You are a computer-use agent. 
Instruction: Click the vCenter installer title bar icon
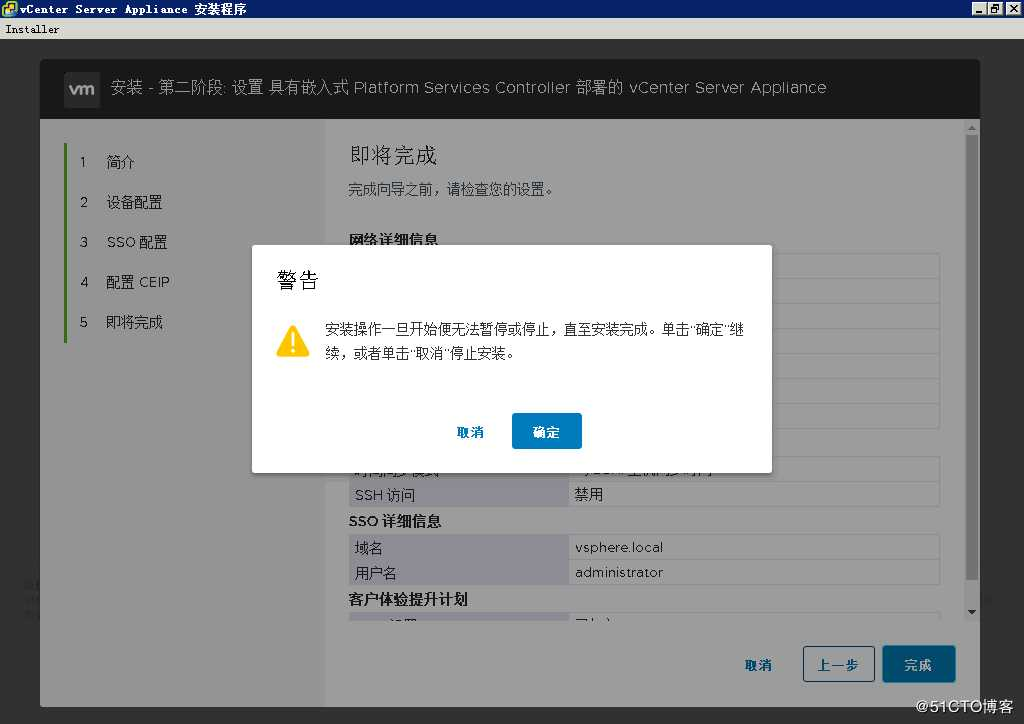click(x=9, y=8)
